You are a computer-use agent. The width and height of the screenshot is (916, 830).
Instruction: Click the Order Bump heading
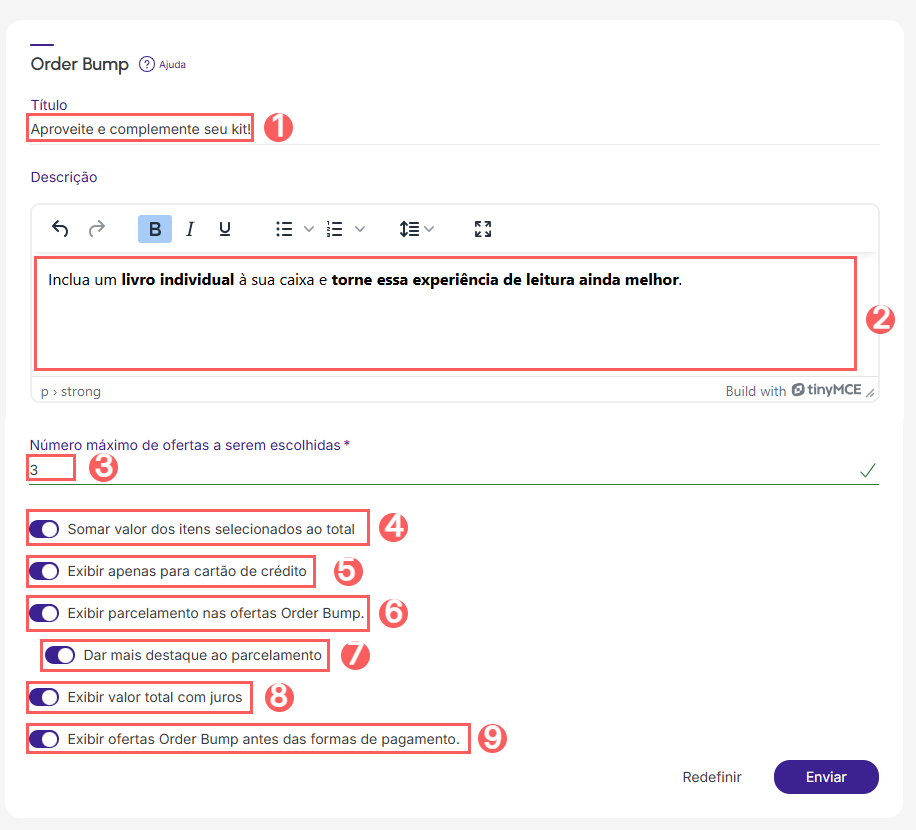pyautogui.click(x=79, y=64)
